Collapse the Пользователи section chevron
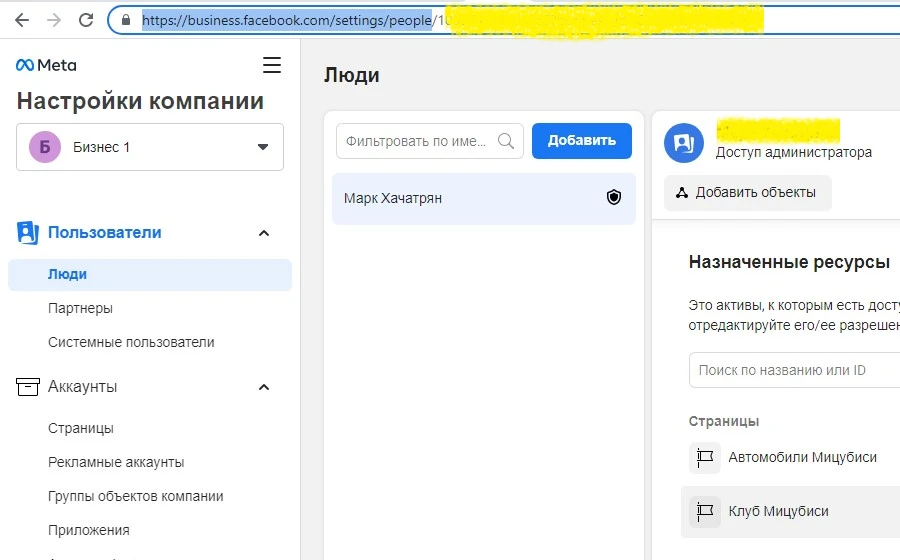The image size is (900, 560). pyautogui.click(x=264, y=233)
